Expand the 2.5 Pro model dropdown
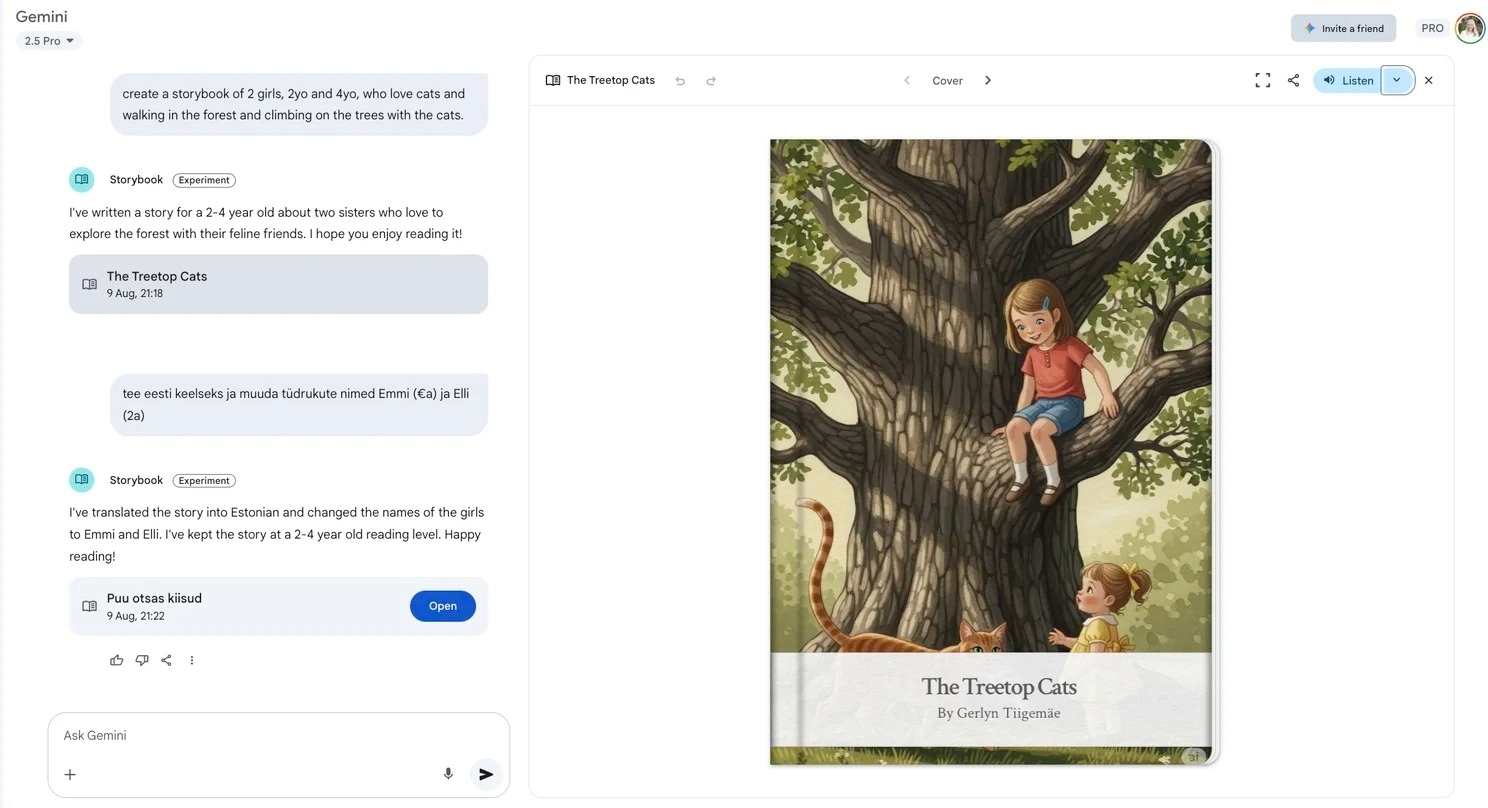 point(49,41)
